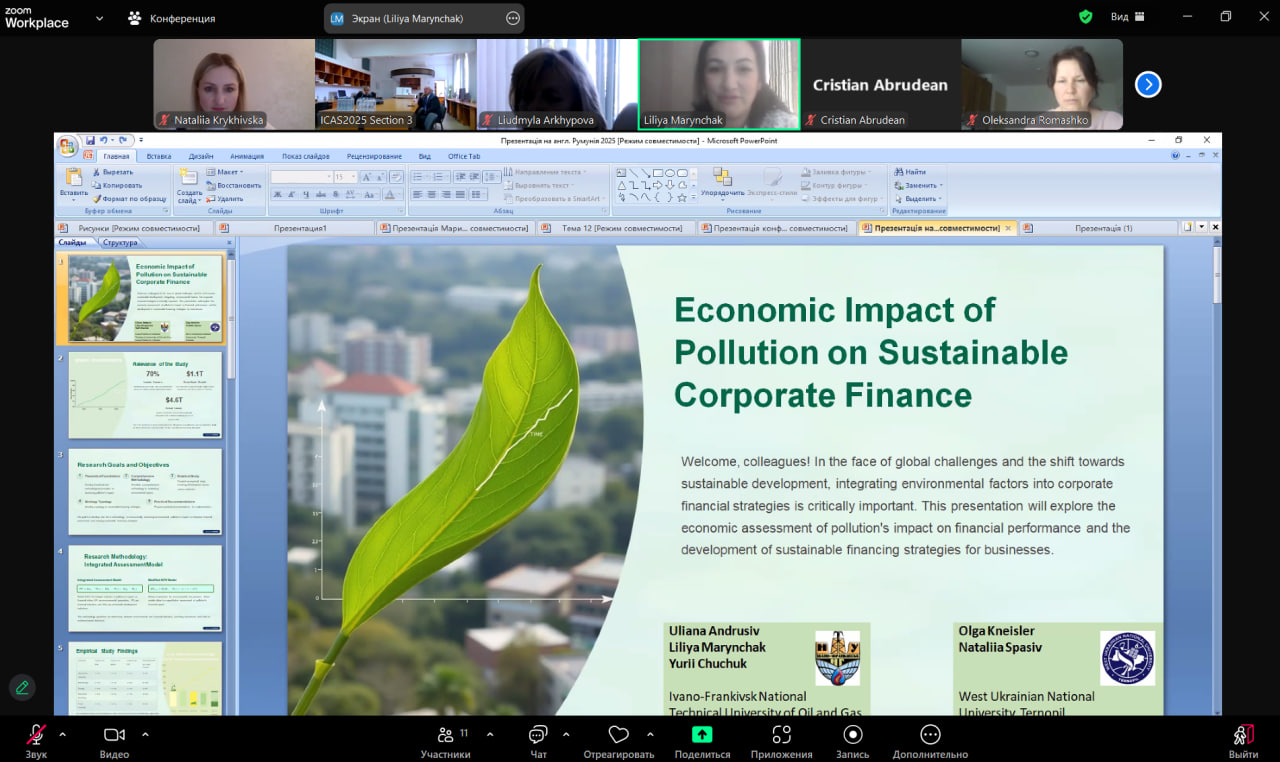The height and width of the screenshot is (762, 1280).
Task: Click the bulleted list icon
Action: pos(420,177)
